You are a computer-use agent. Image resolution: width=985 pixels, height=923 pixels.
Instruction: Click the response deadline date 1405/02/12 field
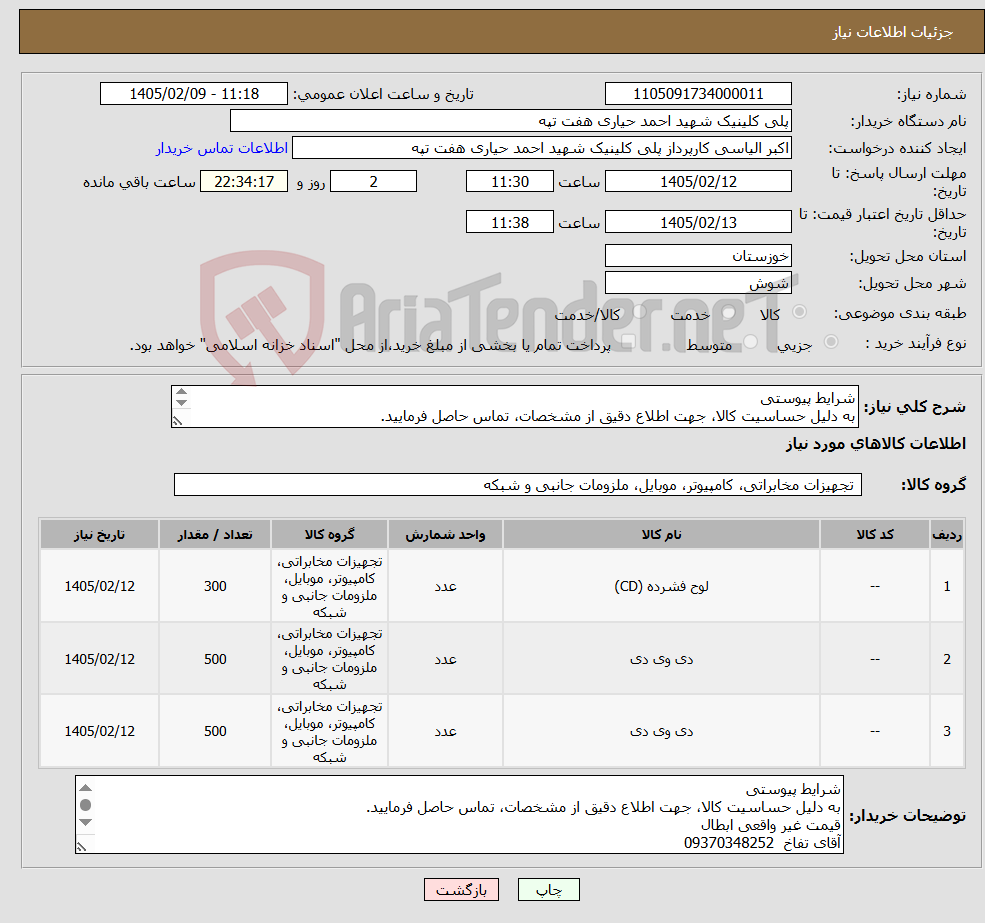698,182
